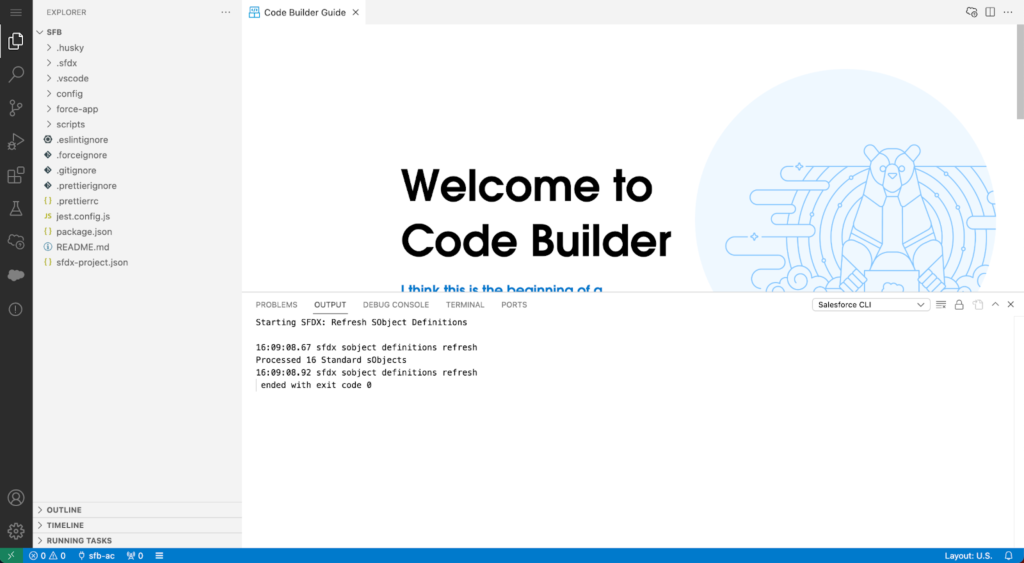Switch to the Debug Console tab

[x=396, y=304]
